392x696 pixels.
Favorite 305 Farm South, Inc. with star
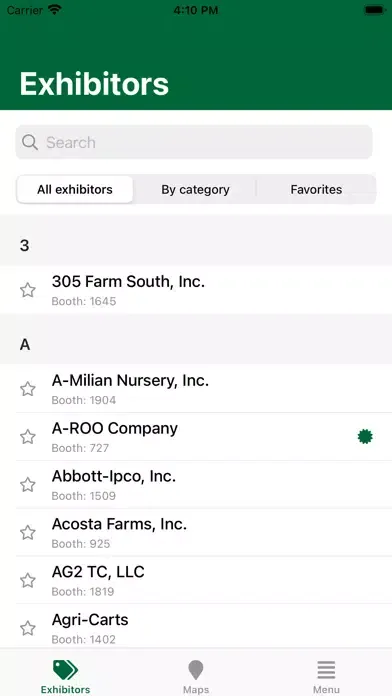click(28, 290)
